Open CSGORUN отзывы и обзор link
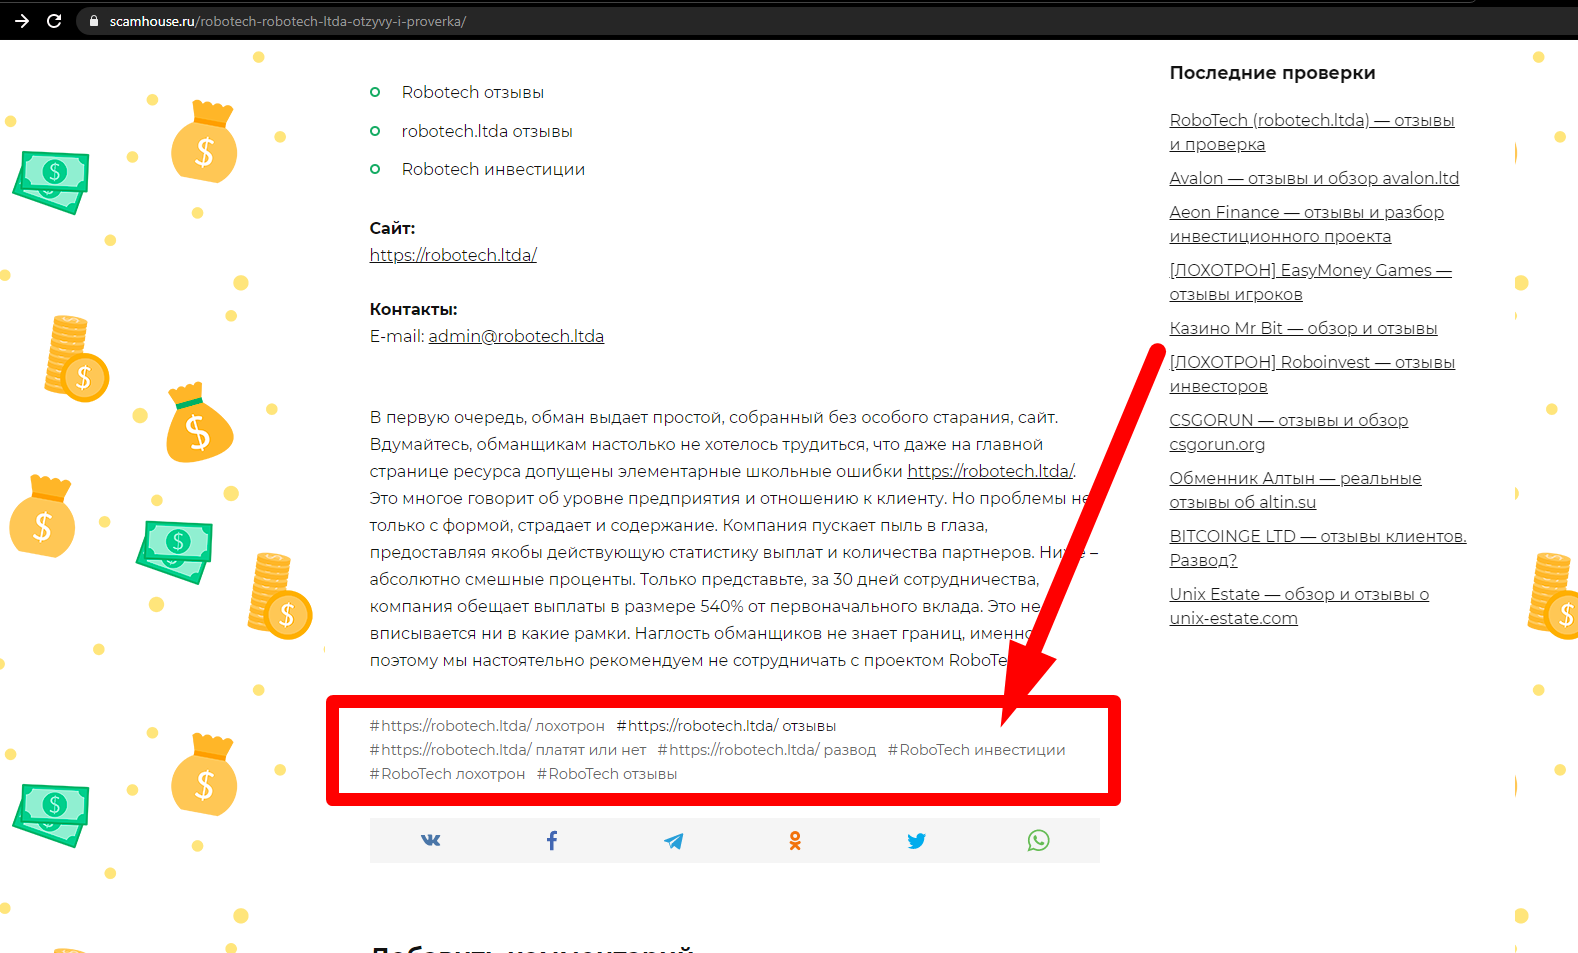 click(1289, 432)
